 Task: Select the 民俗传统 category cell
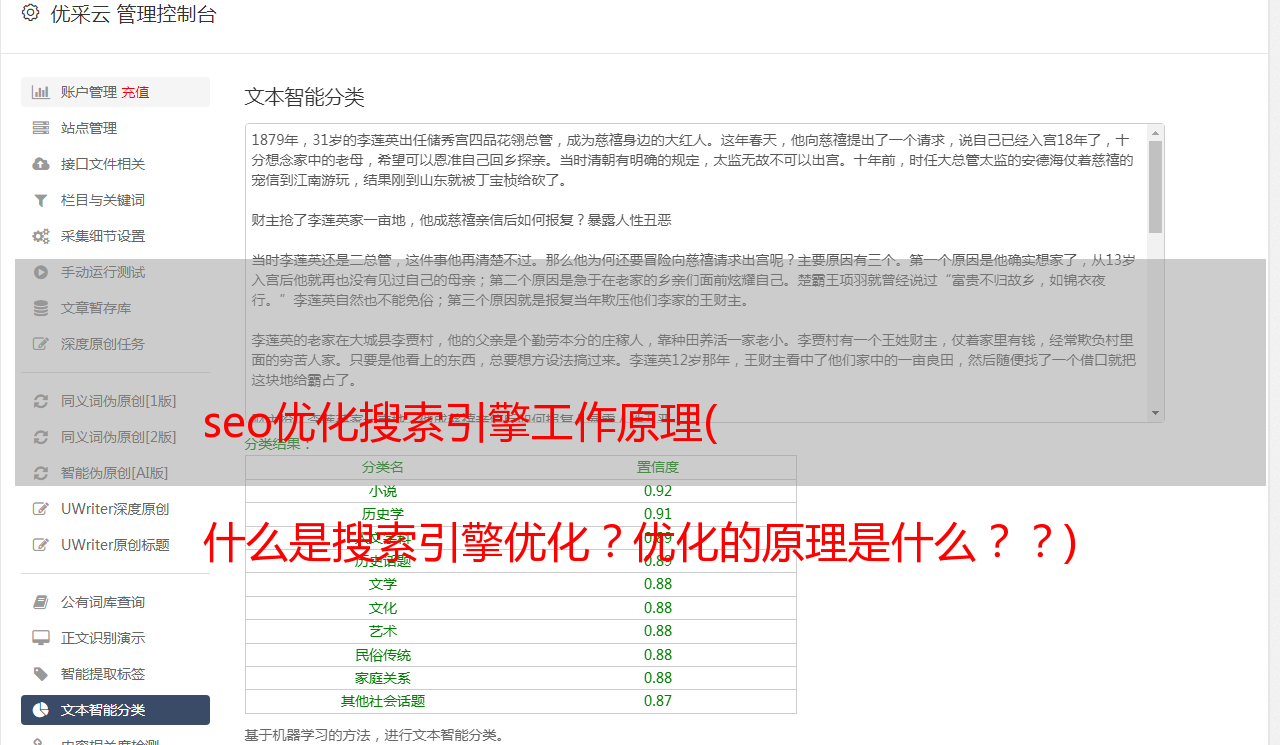click(383, 655)
